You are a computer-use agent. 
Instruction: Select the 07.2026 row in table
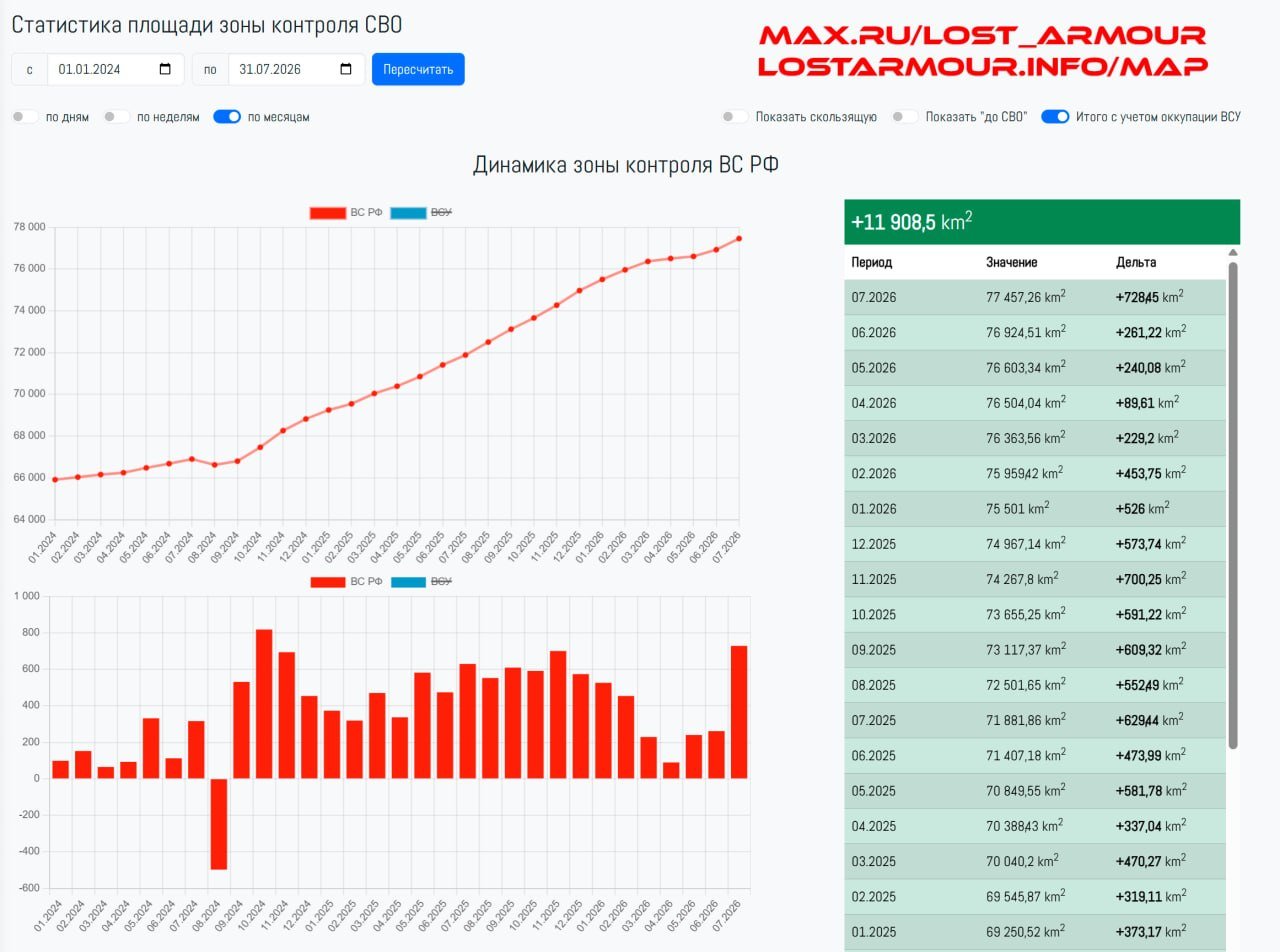click(1034, 297)
